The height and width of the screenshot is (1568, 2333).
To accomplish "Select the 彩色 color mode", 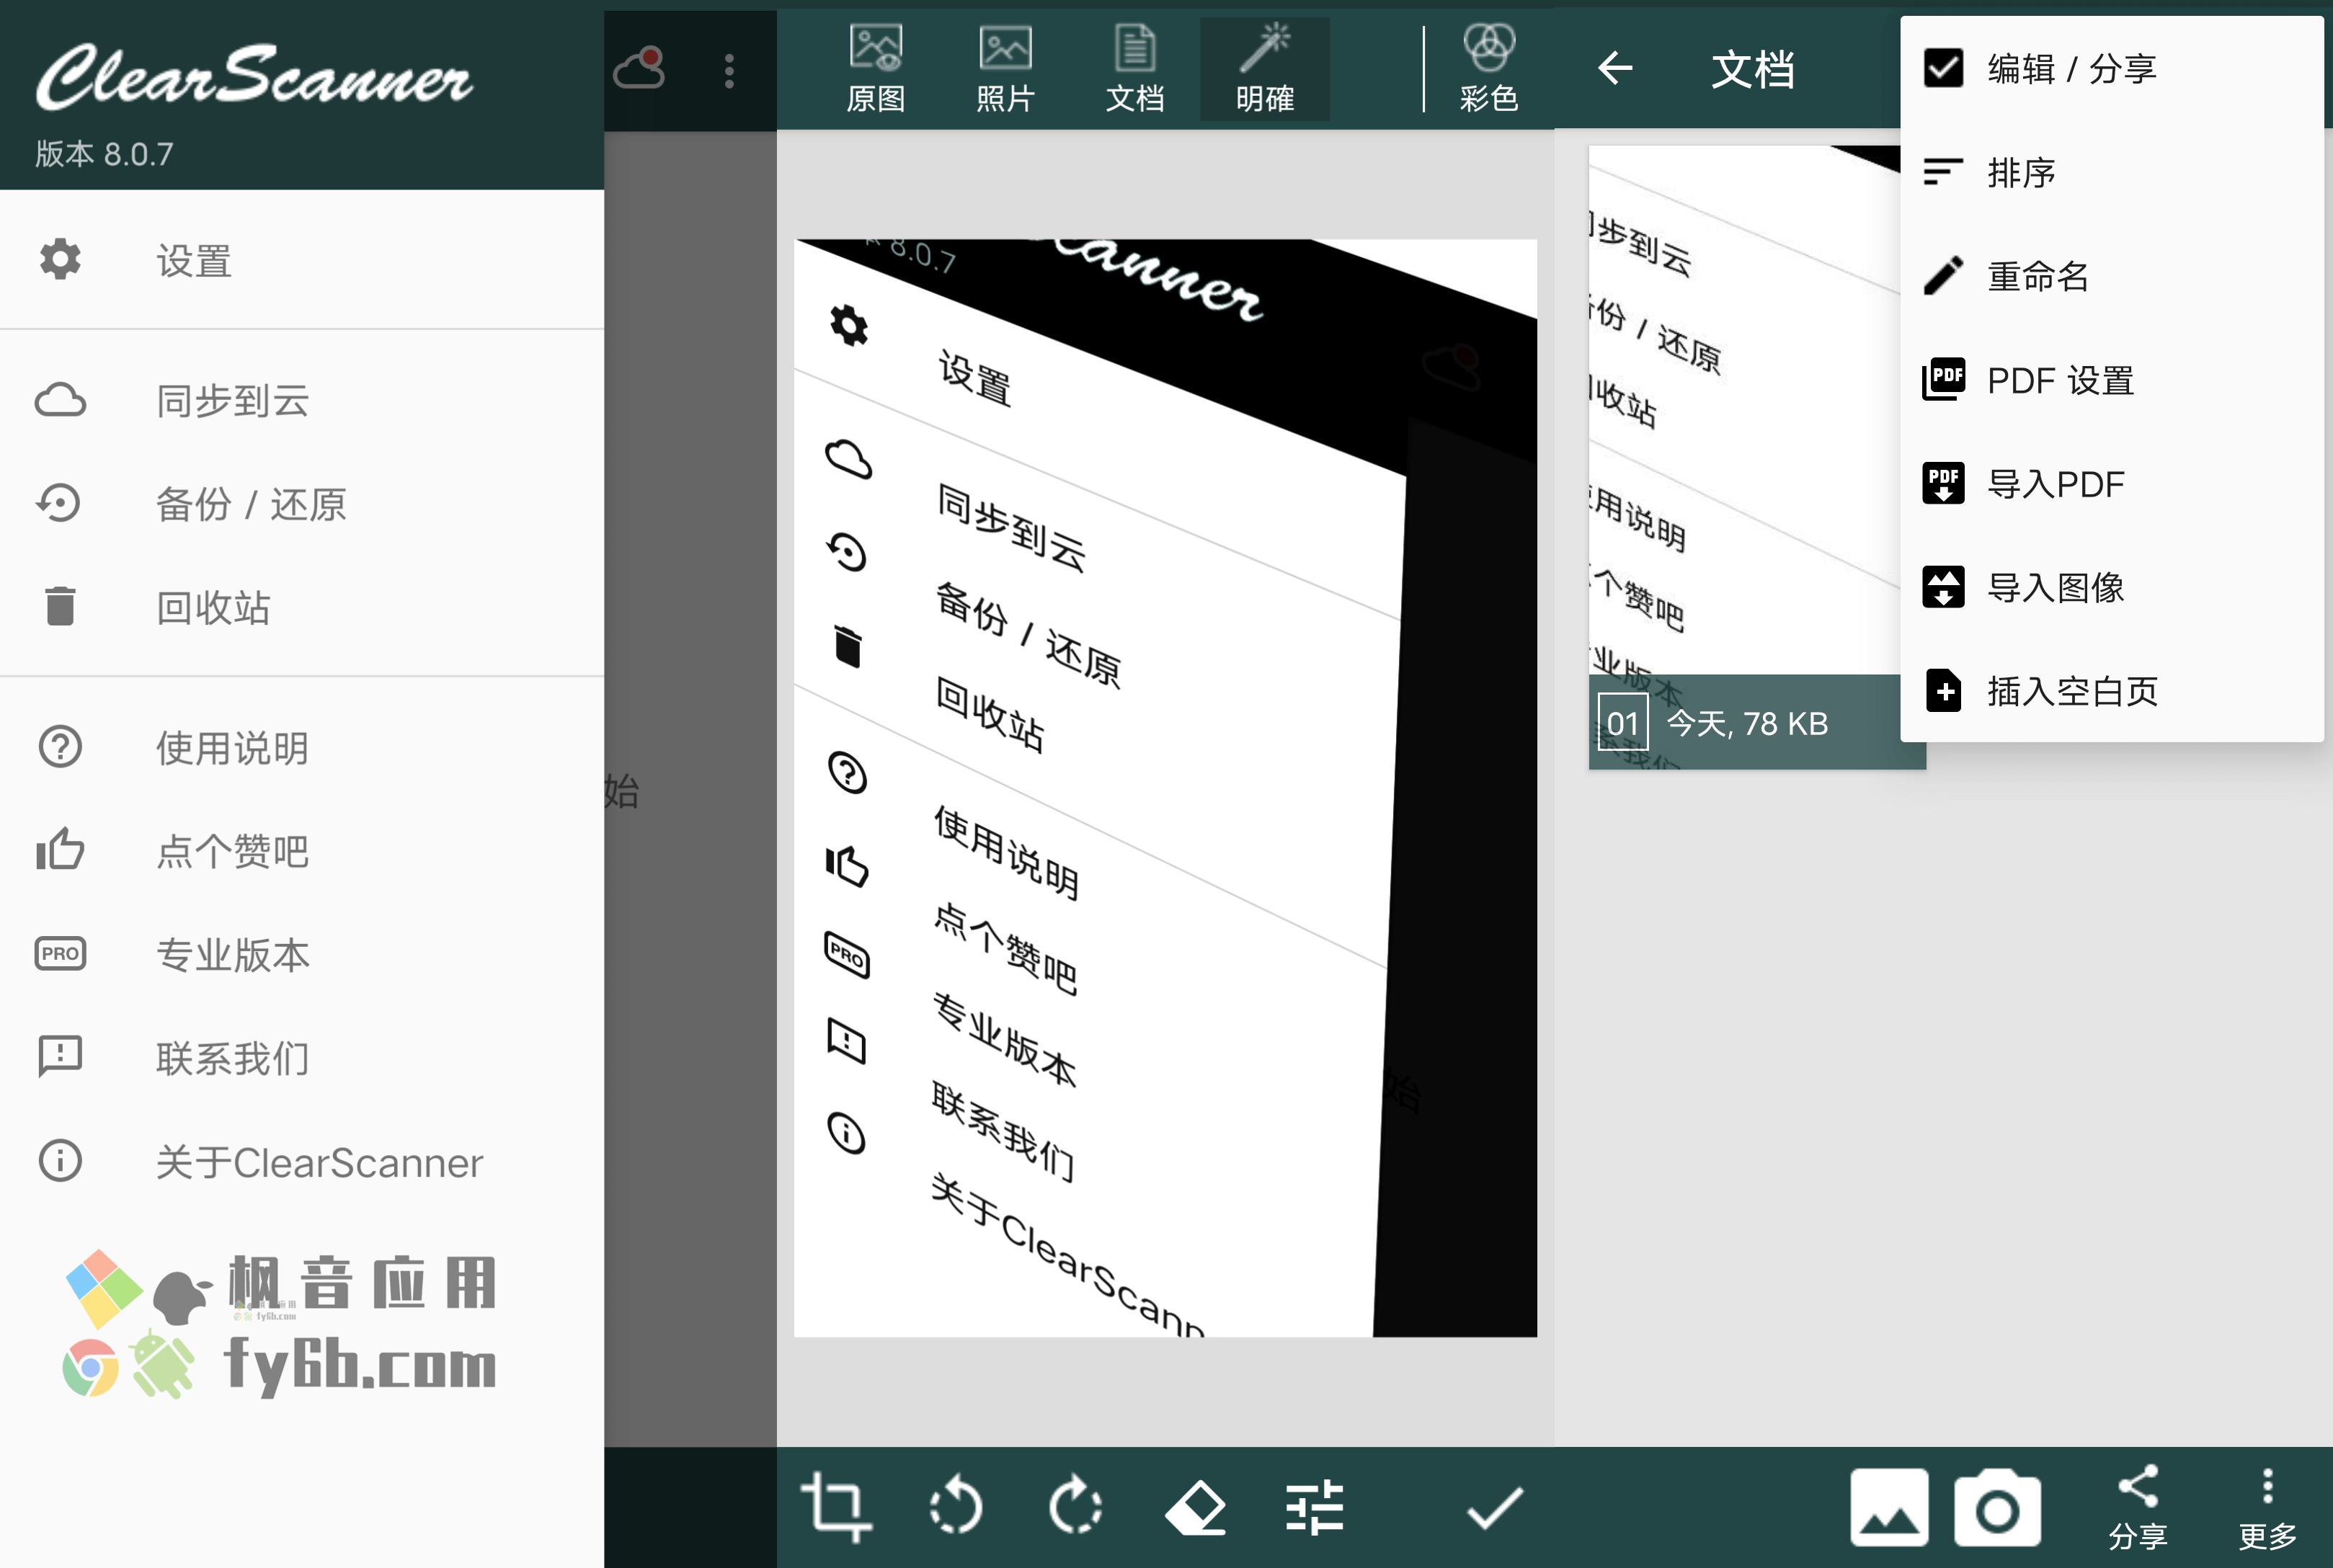I will (x=1489, y=69).
